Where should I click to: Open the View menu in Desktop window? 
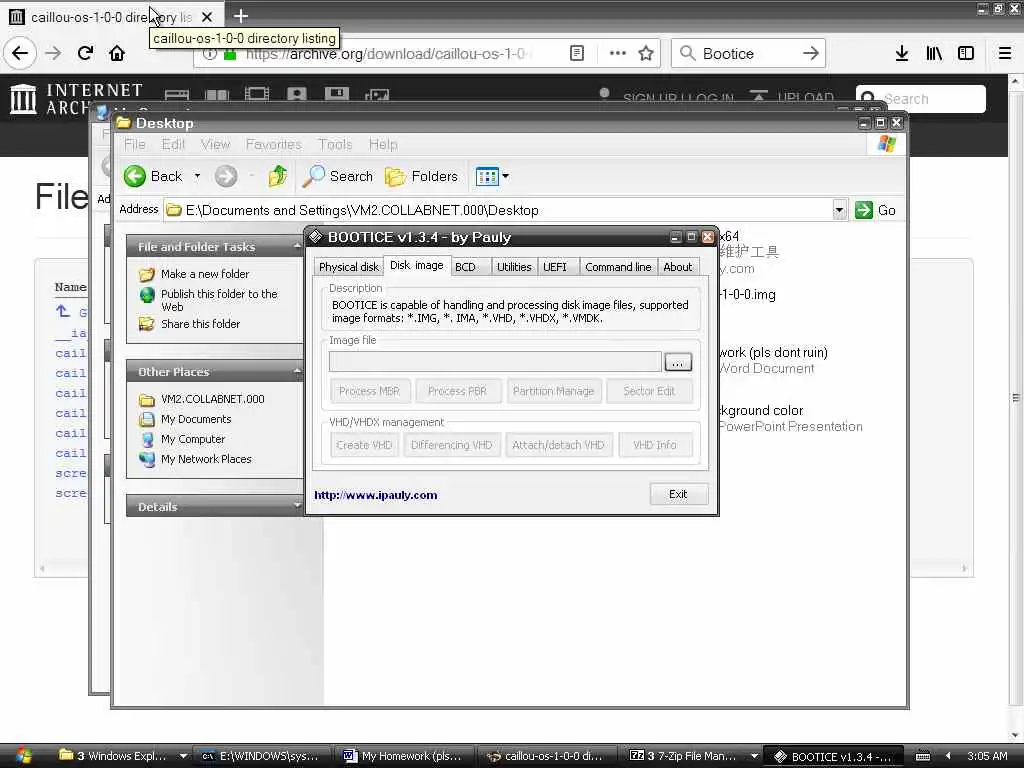tap(215, 144)
